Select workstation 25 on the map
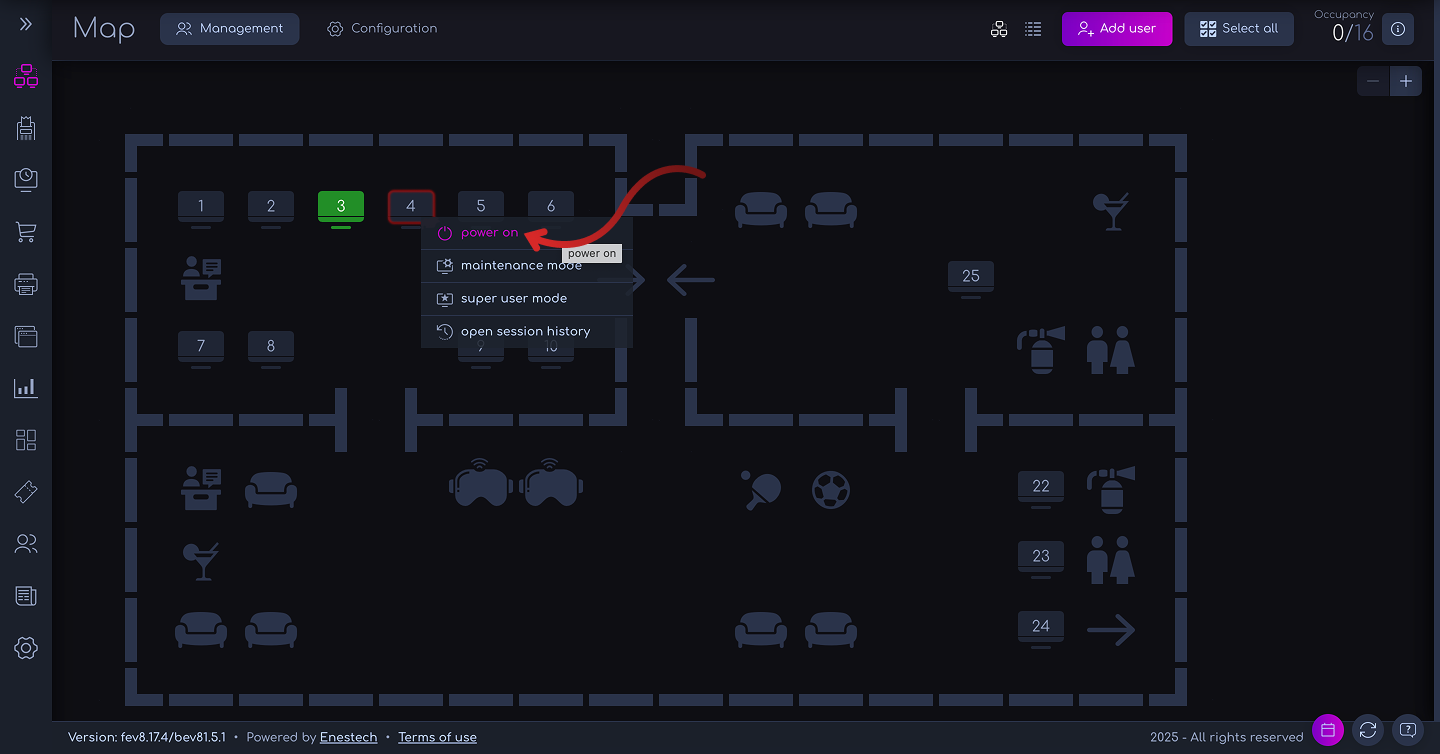 [x=970, y=277]
